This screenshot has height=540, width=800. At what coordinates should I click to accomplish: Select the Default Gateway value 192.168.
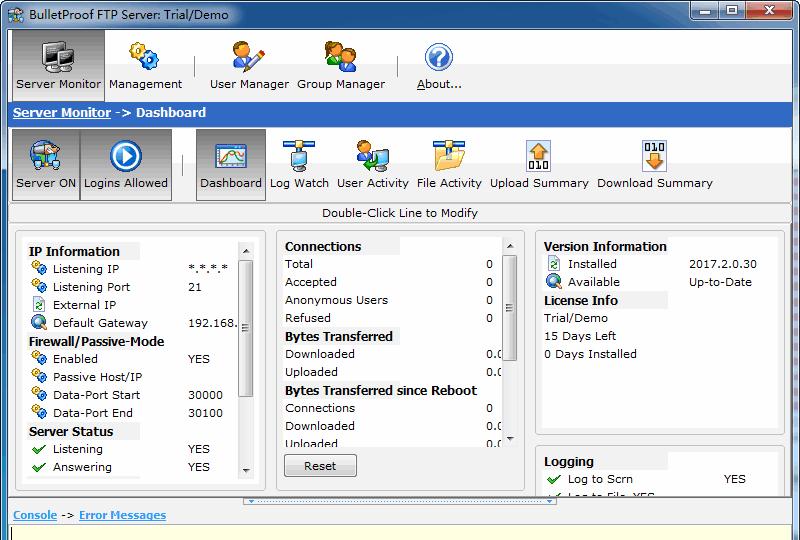(x=212, y=323)
